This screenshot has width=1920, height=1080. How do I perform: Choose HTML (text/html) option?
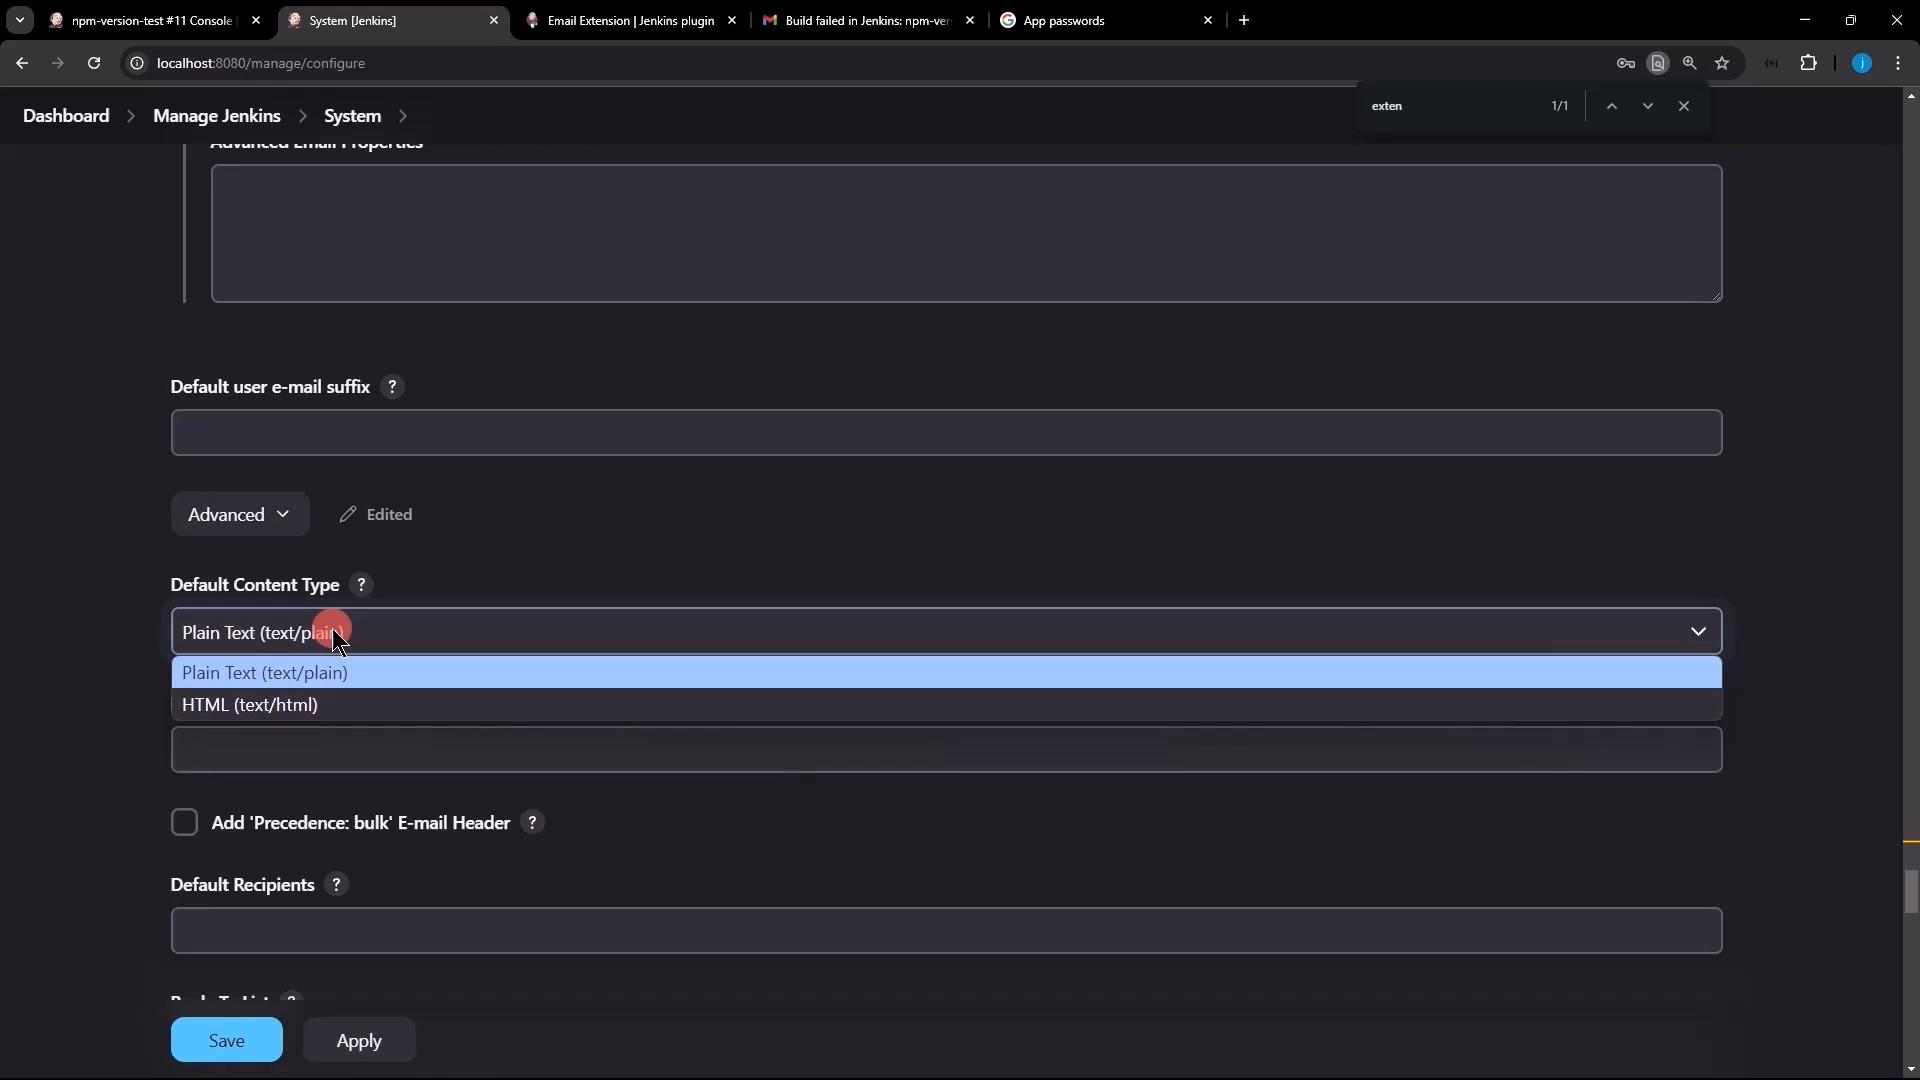946,705
